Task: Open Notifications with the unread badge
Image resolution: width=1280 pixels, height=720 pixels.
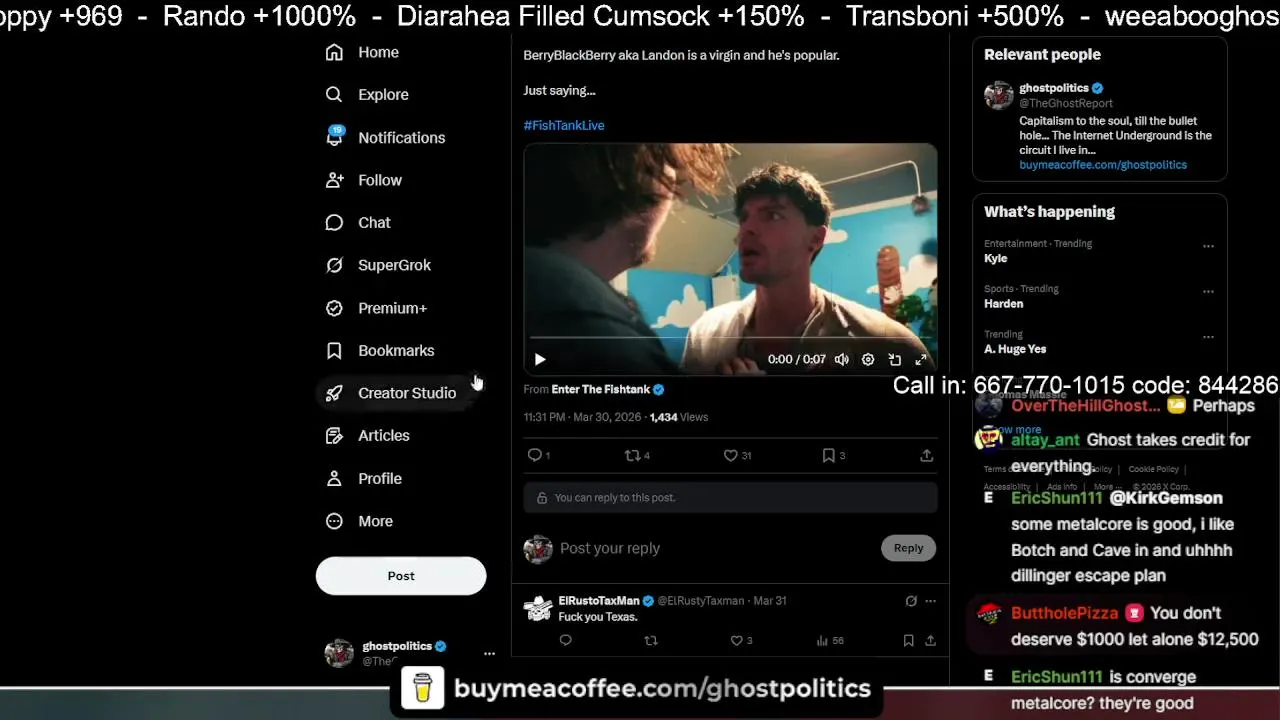Action: pos(385,138)
